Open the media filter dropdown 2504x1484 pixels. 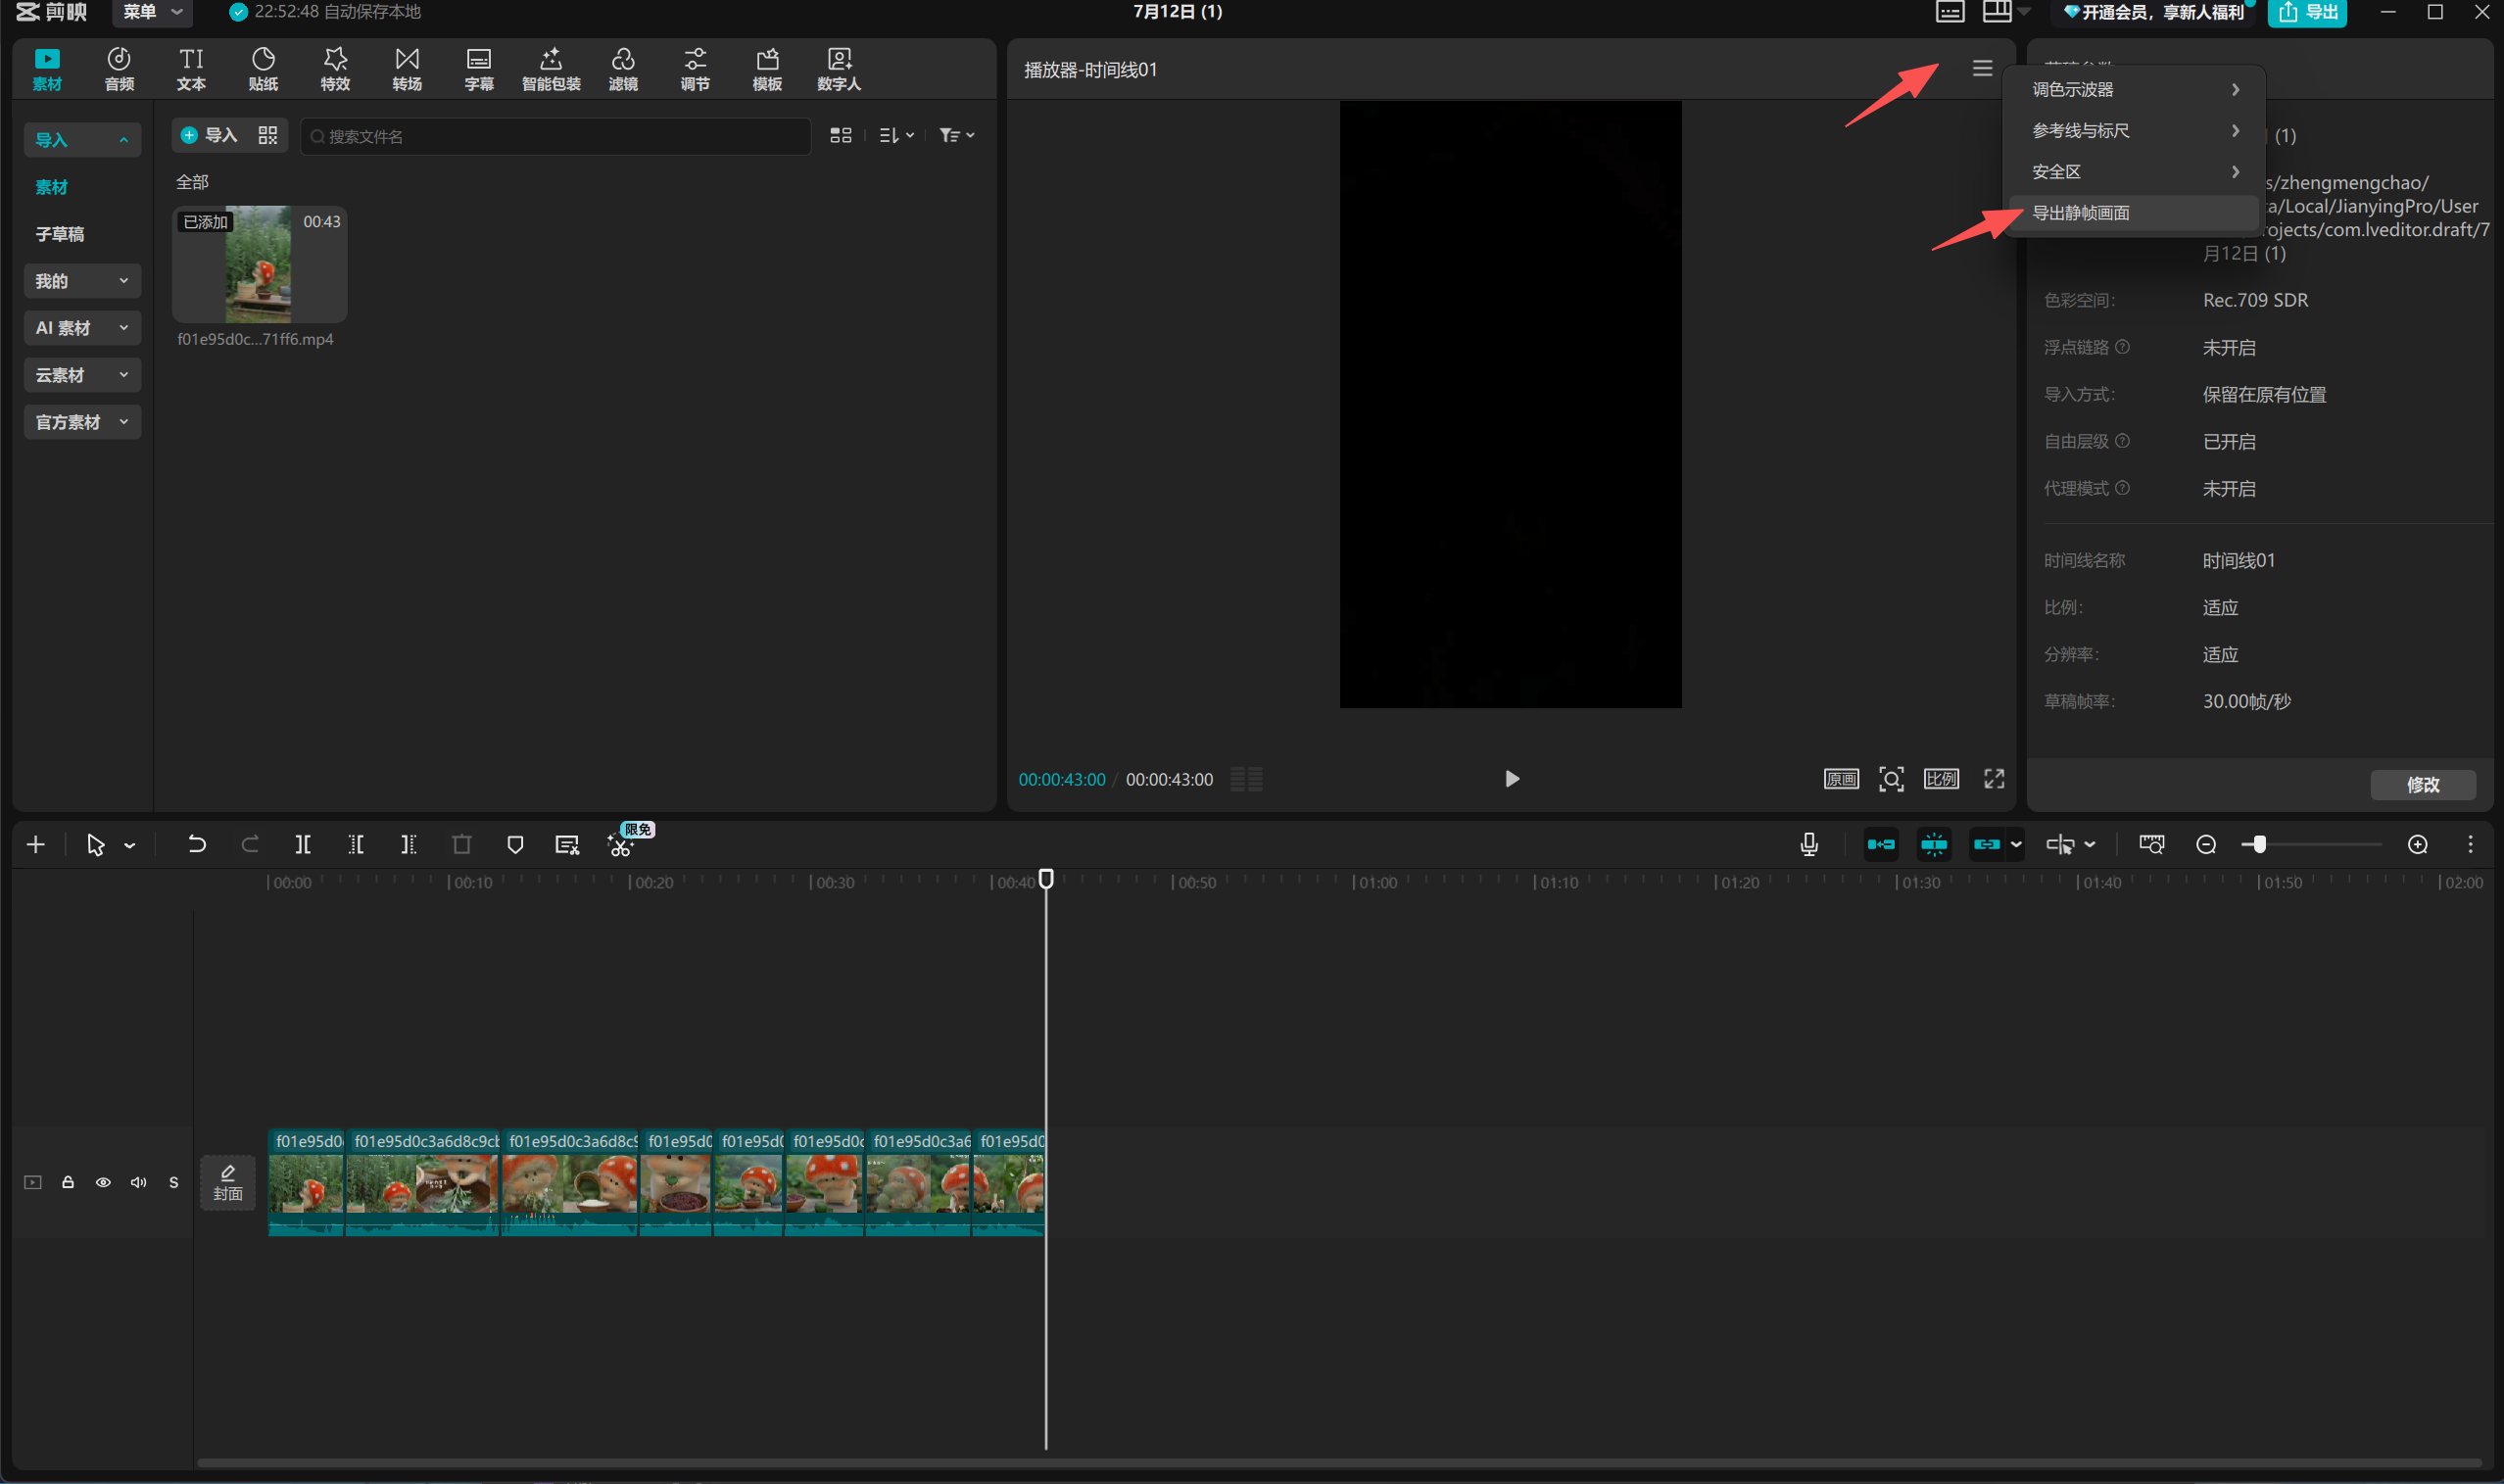click(x=957, y=135)
